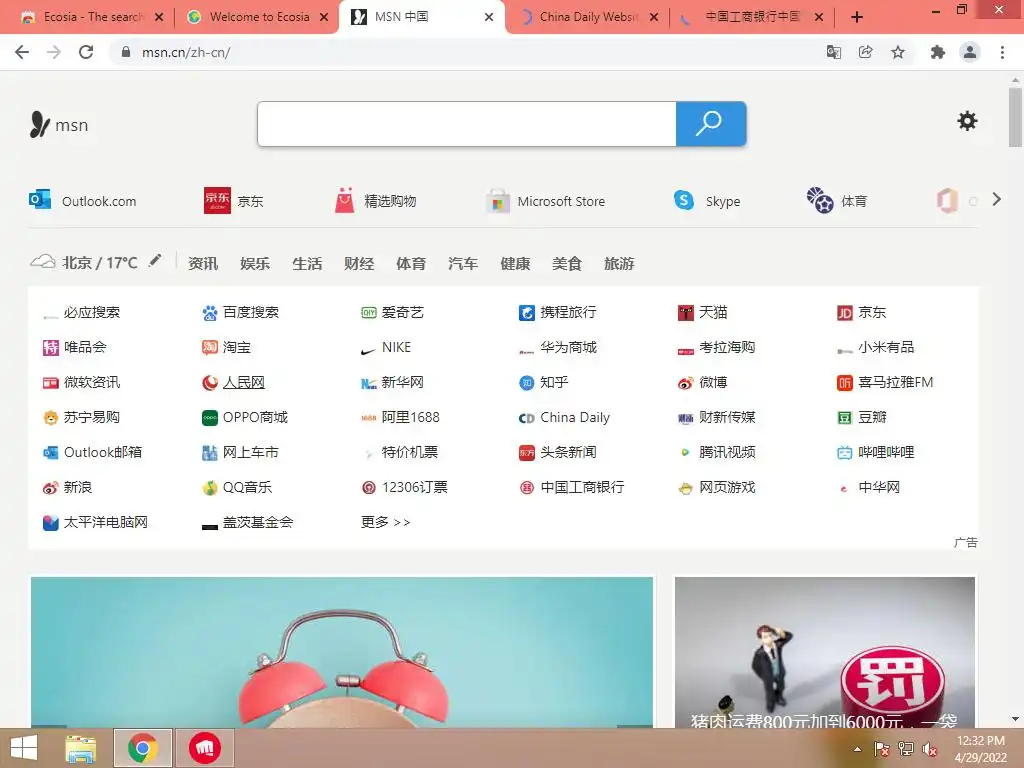
Task: Open the 京东 red logo shortcut
Action: coord(217,200)
